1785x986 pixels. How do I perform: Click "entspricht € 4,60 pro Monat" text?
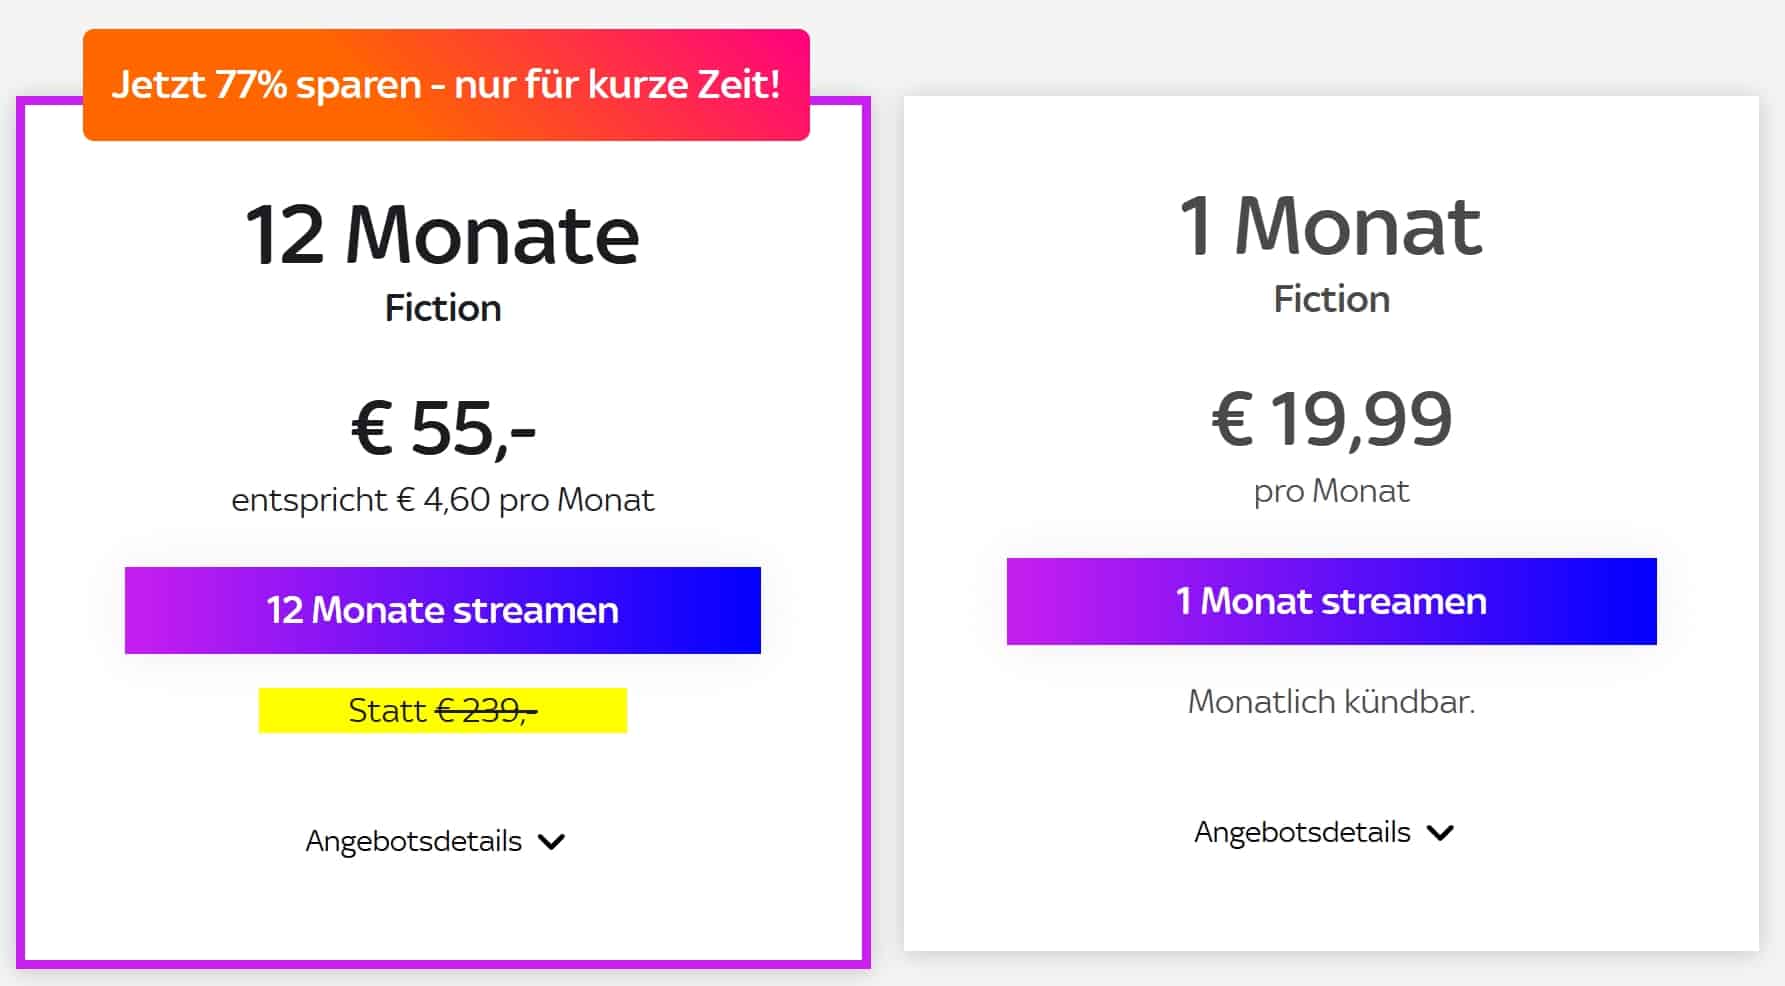click(x=442, y=499)
